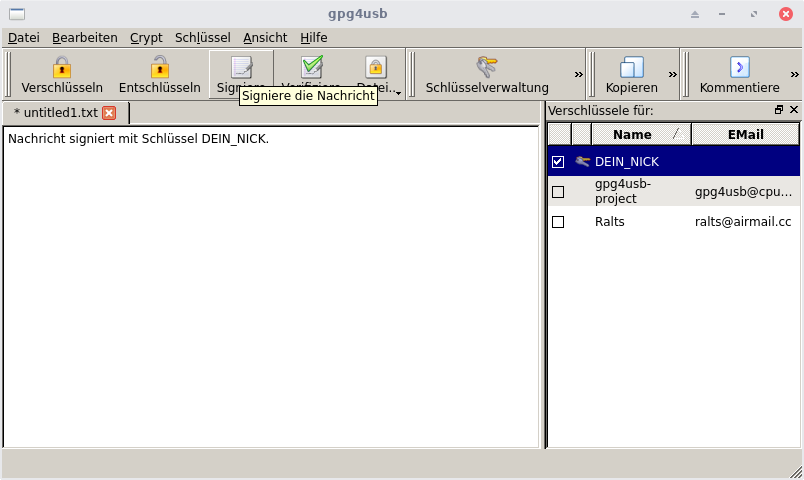Close the gpg4usb window
The image size is (804, 480).
[x=786, y=14]
